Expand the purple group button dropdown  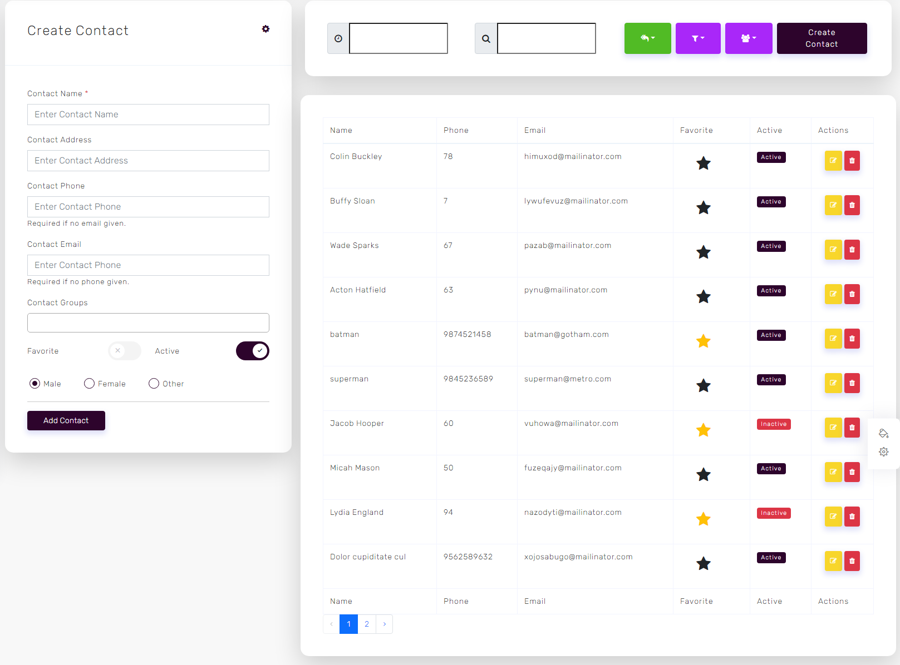pyautogui.click(x=756, y=38)
